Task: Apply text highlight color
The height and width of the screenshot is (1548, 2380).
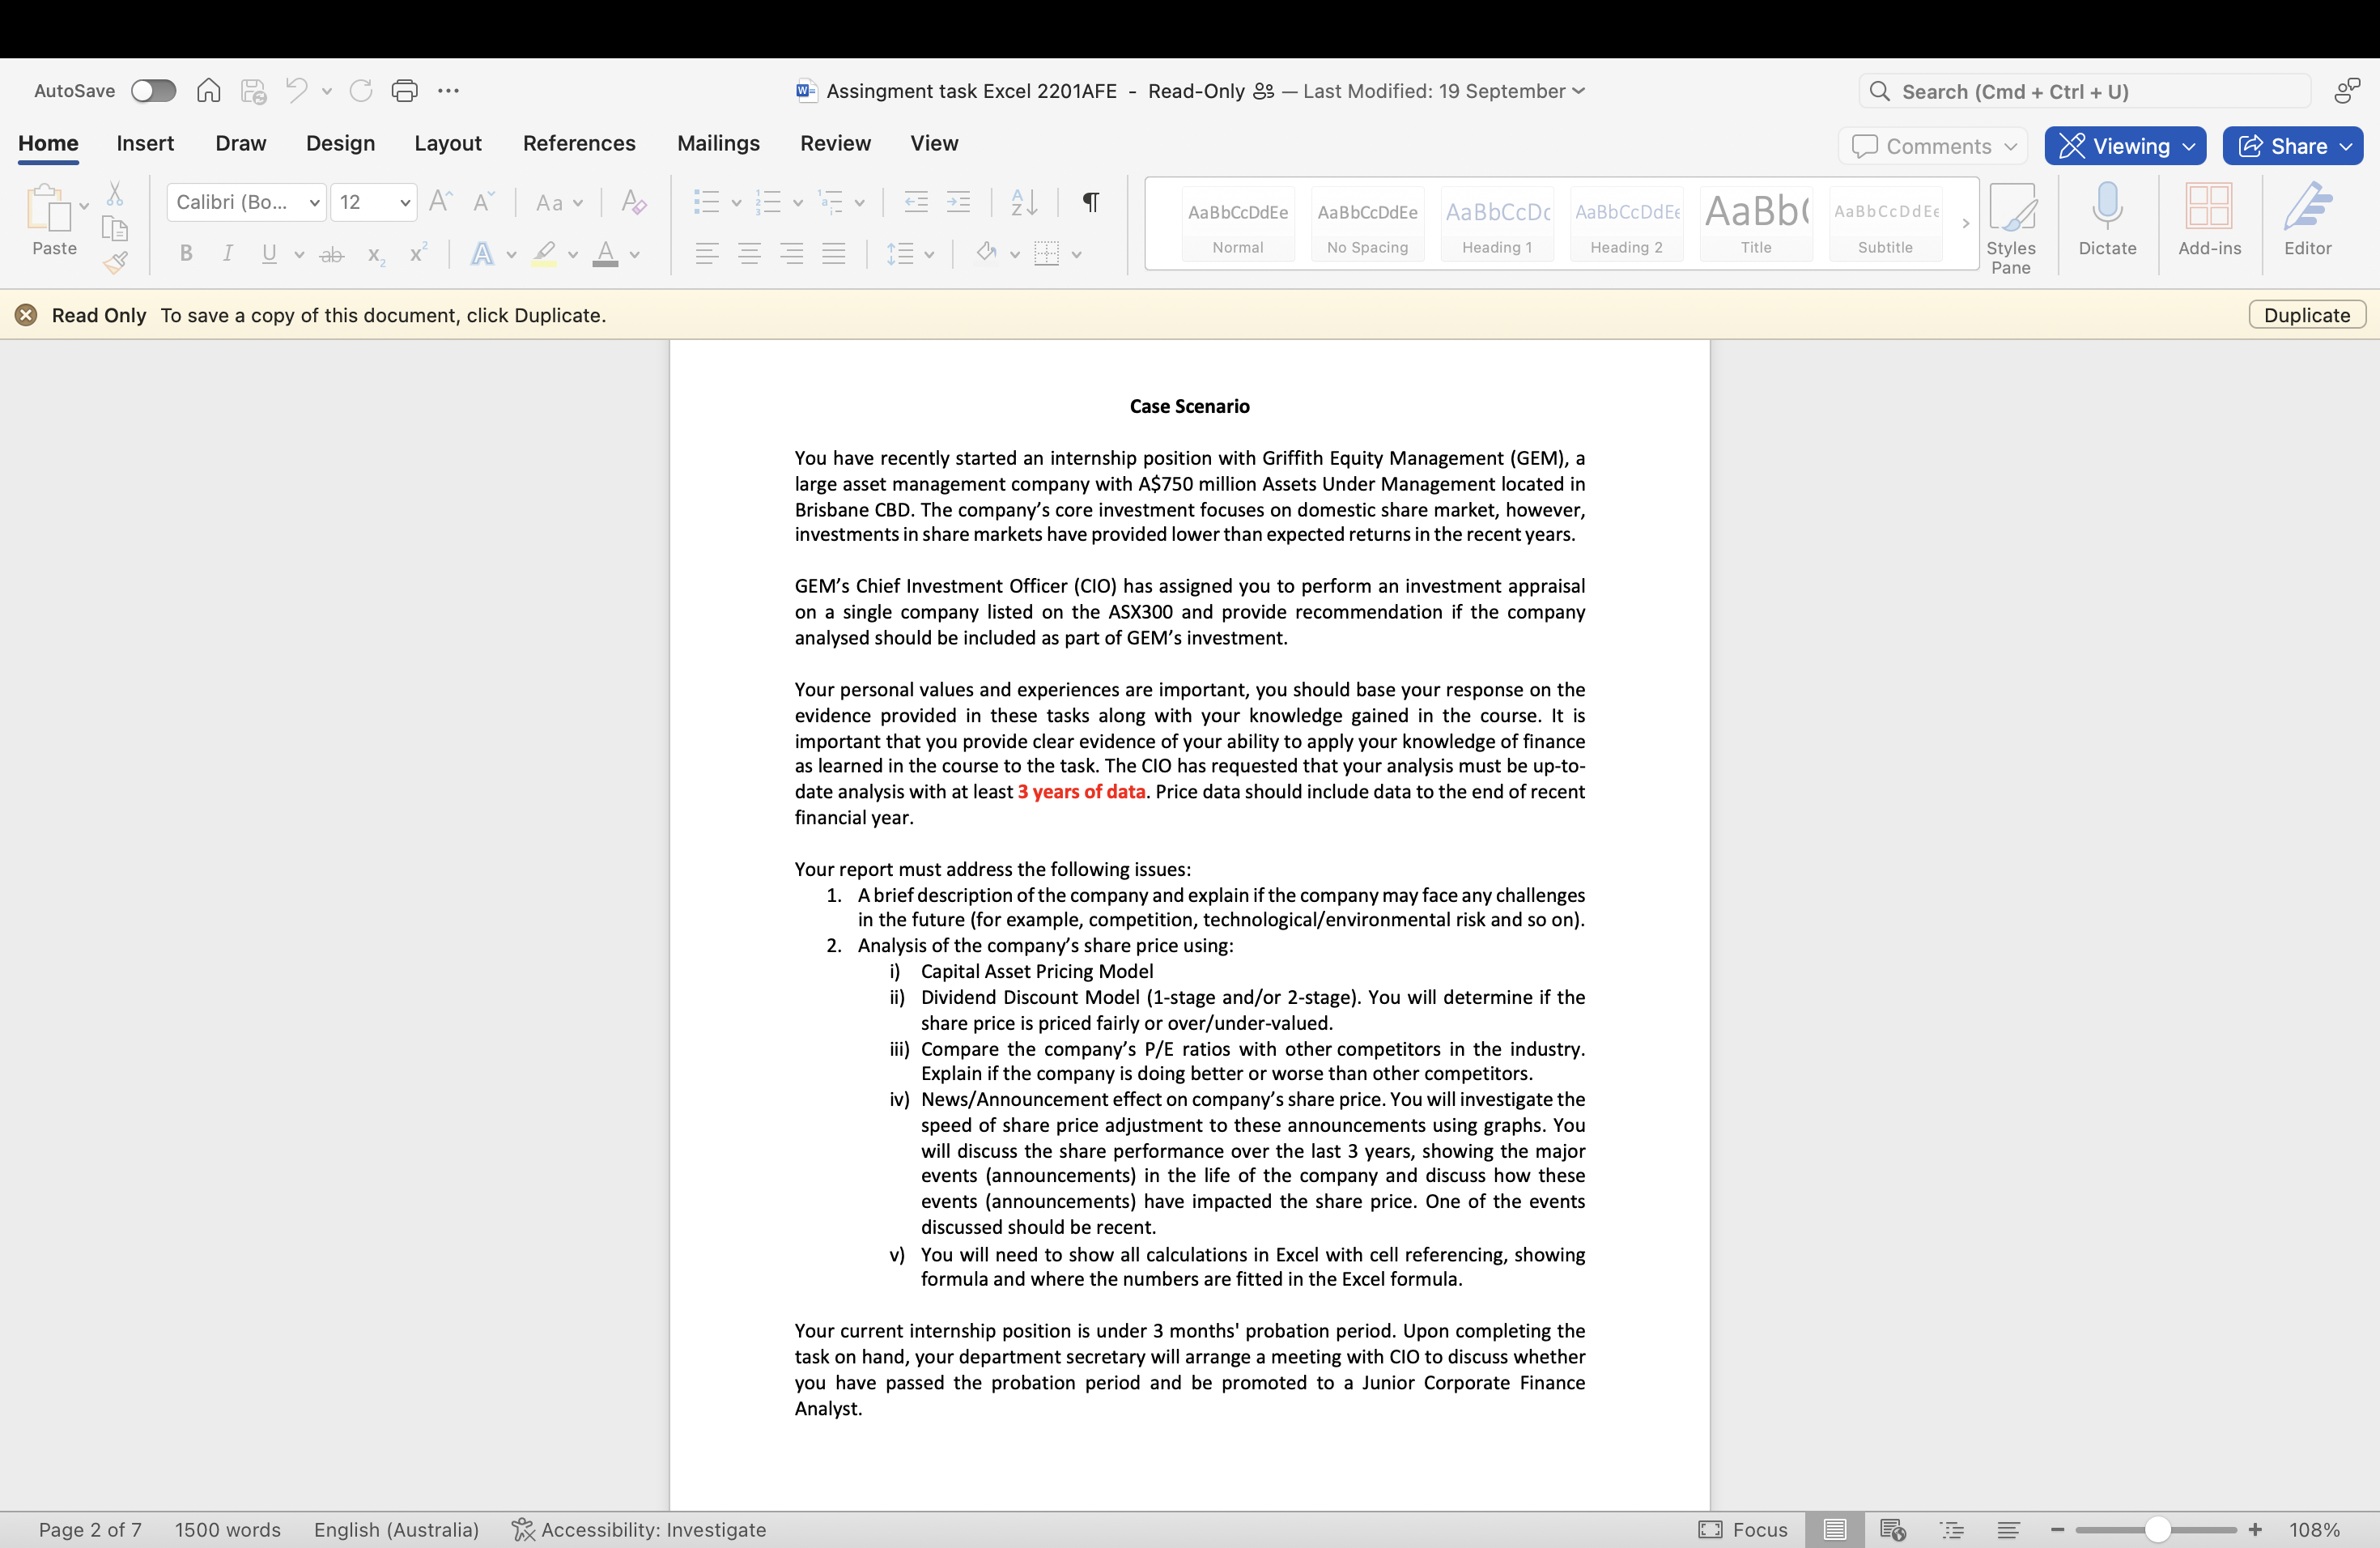Action: click(x=545, y=254)
